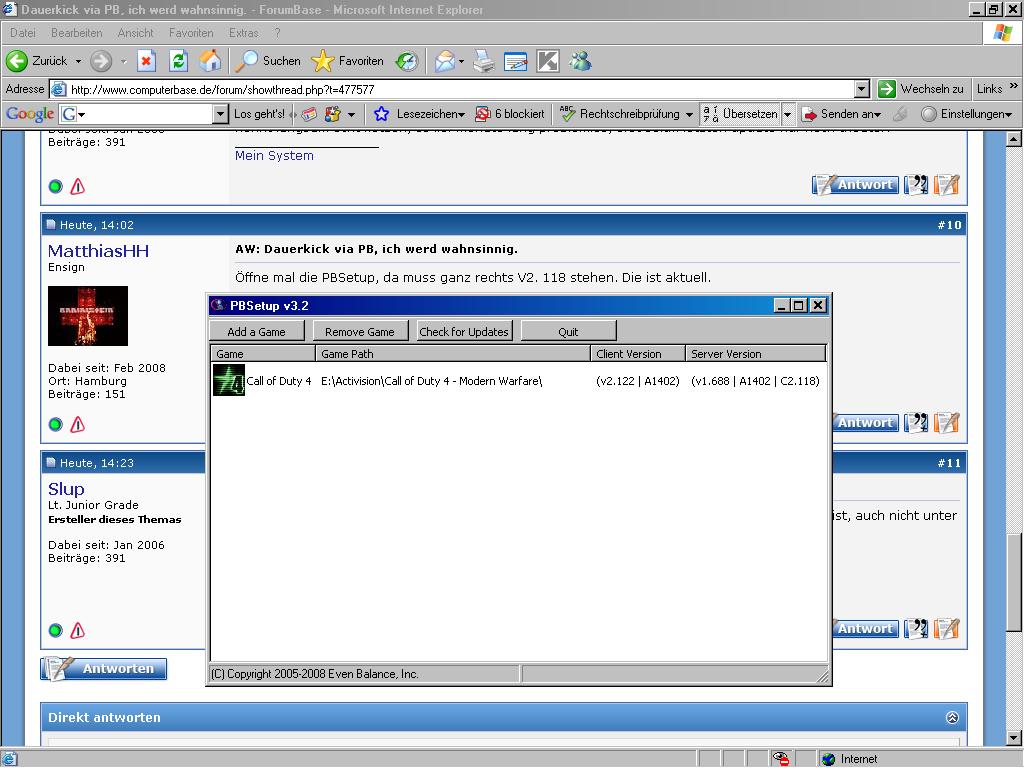Screen dimensions: 1024x768
Task: Open post number #10 permalink
Action: (x=950, y=225)
